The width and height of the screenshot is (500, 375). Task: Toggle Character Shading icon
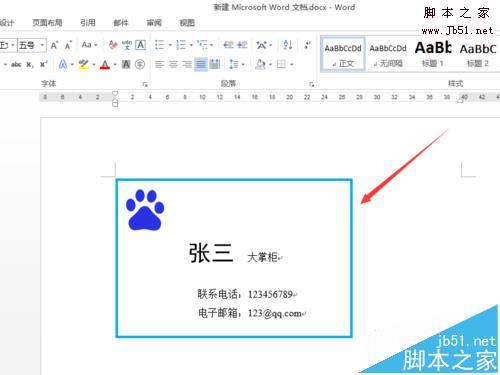(126, 64)
